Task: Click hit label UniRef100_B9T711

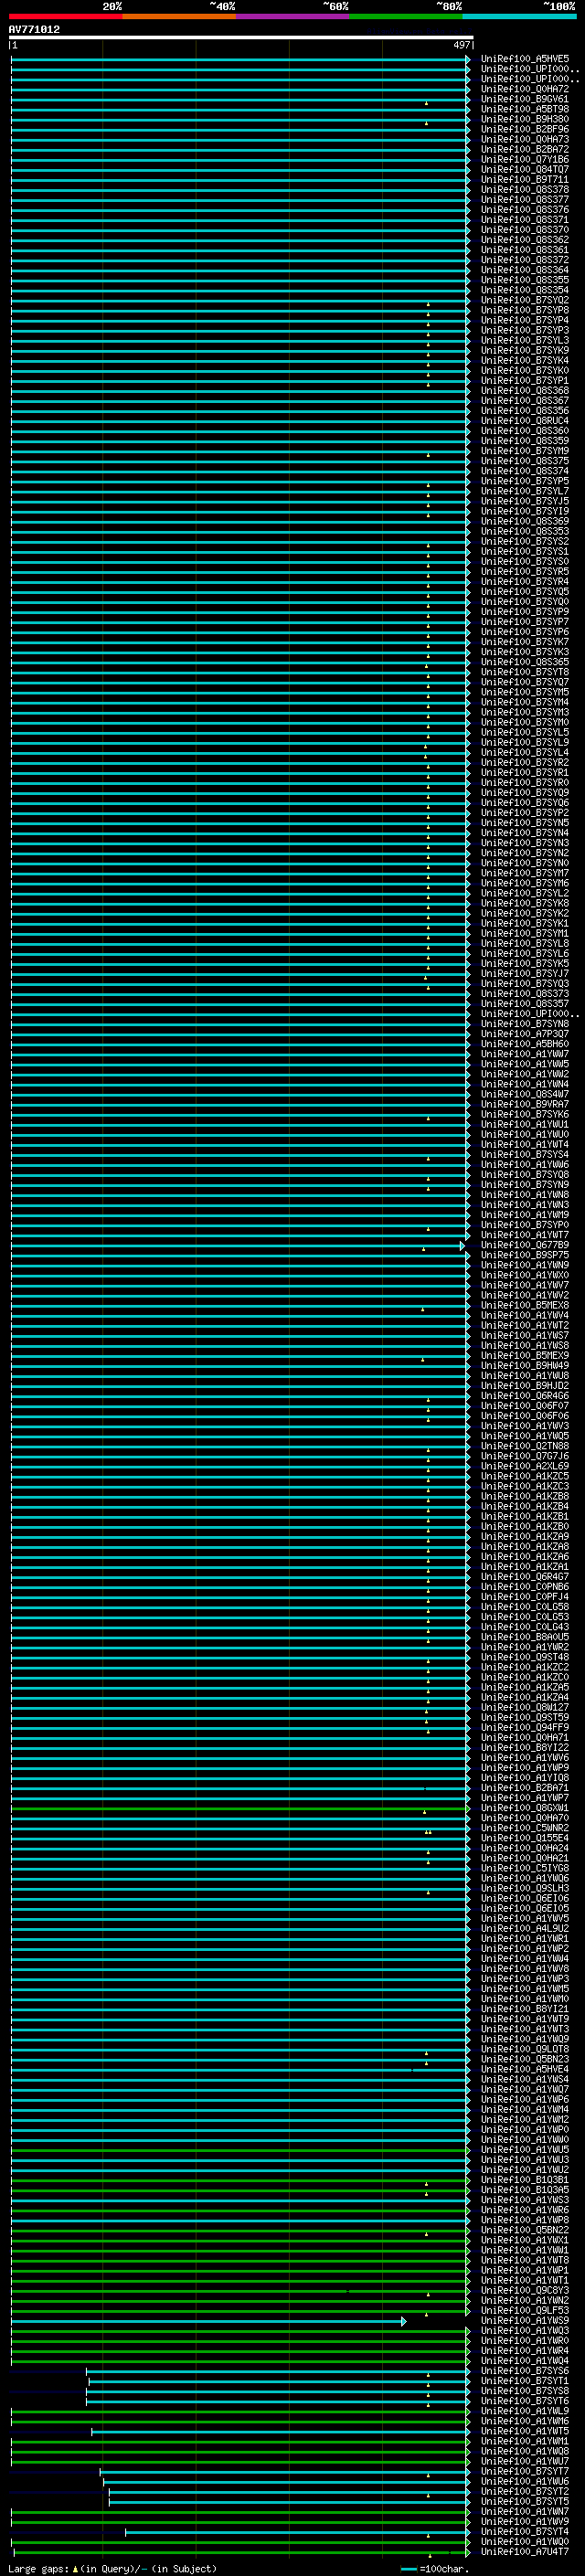Action: click(525, 180)
